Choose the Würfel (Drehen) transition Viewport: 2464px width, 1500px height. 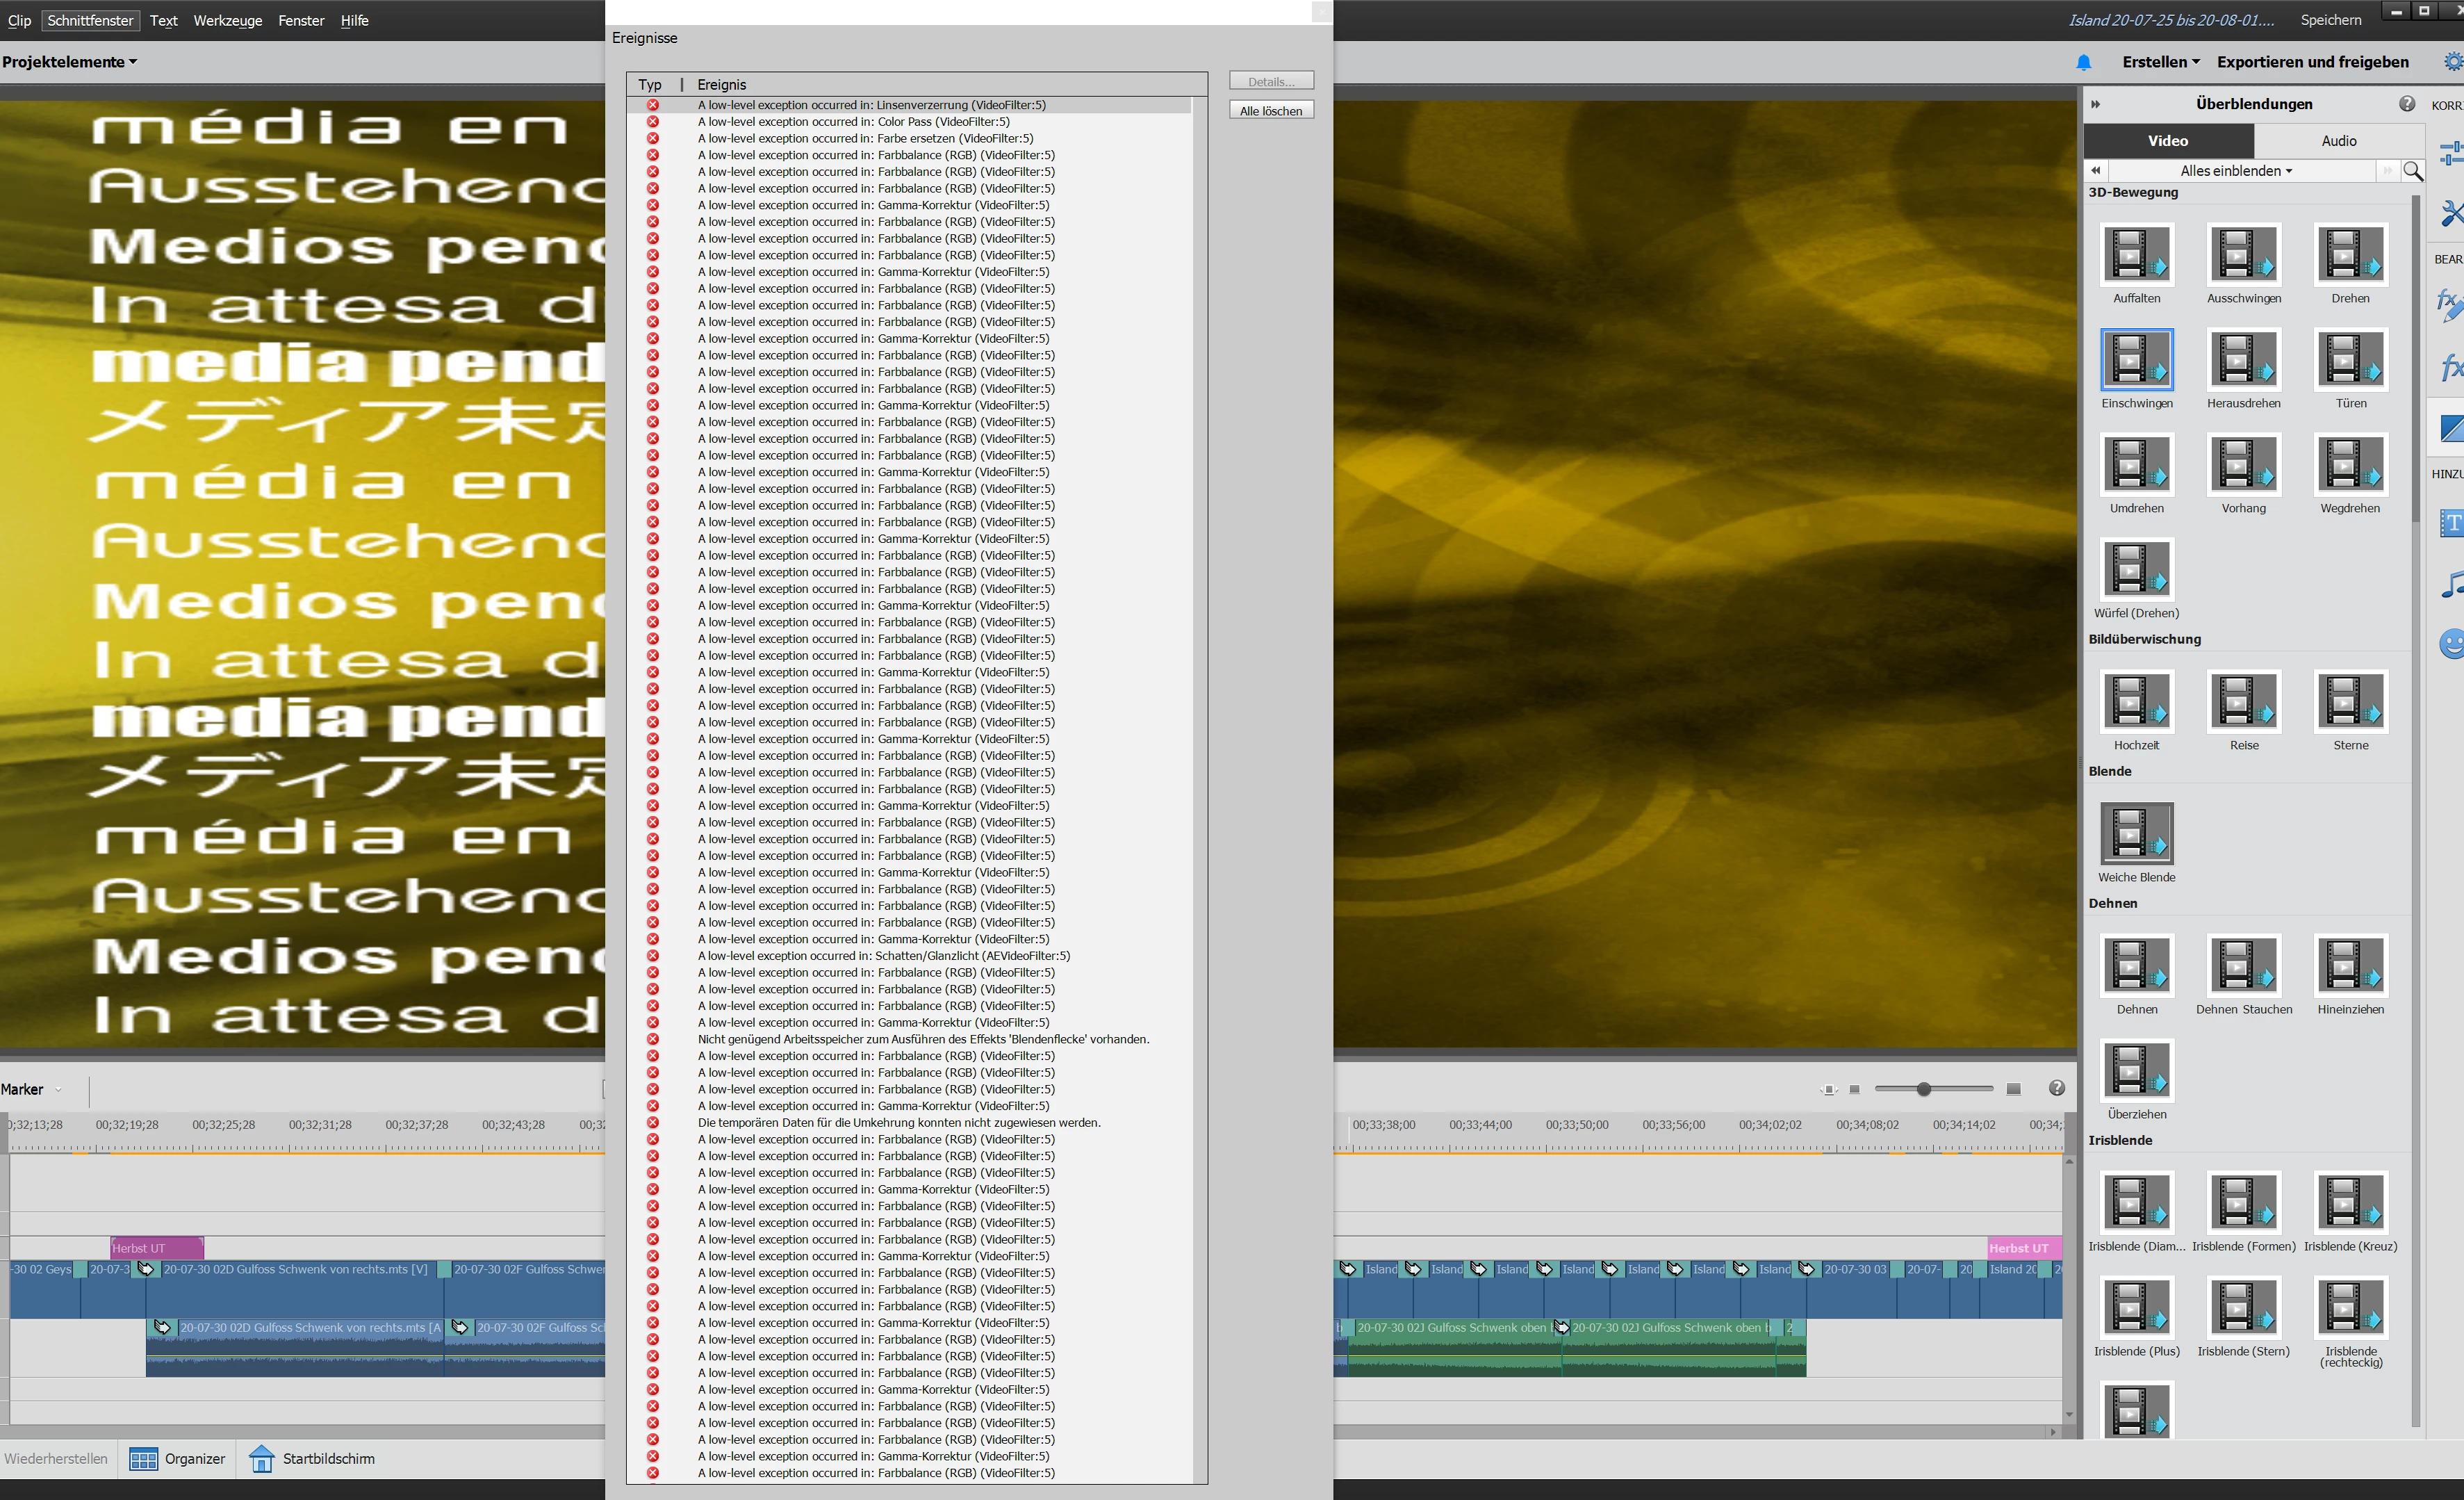2136,569
